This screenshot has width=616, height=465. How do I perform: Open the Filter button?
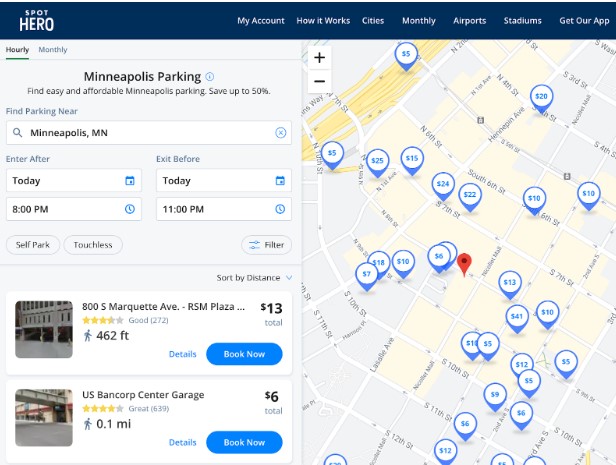266,245
